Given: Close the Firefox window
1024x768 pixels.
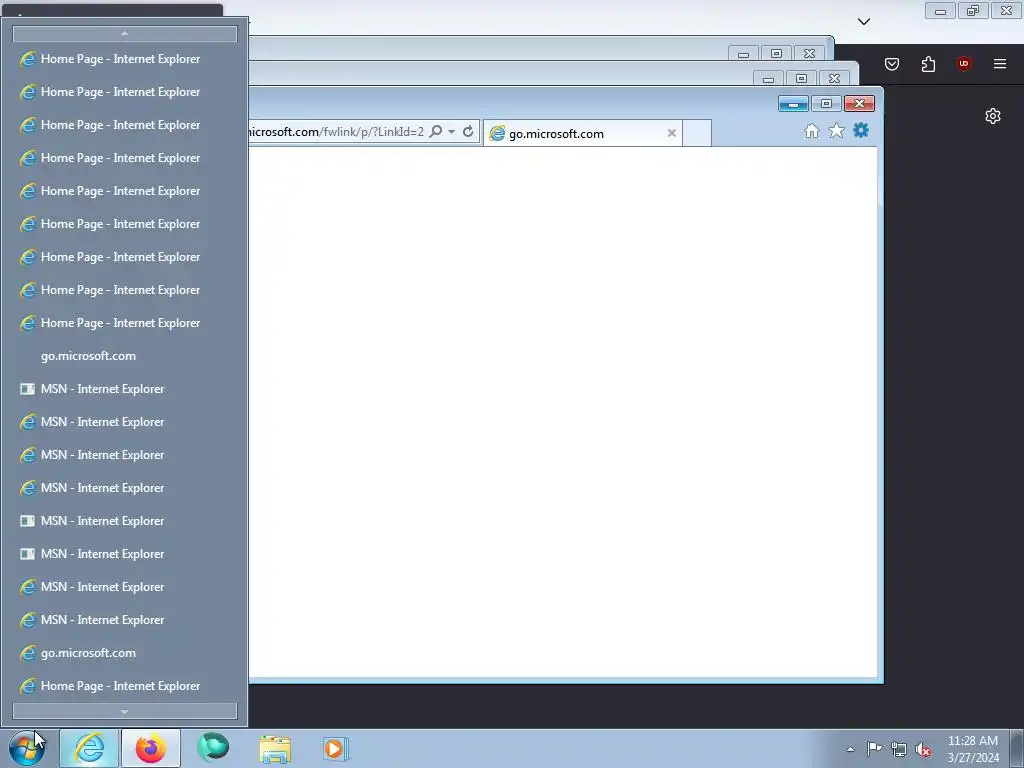Looking at the screenshot, I should [1006, 11].
